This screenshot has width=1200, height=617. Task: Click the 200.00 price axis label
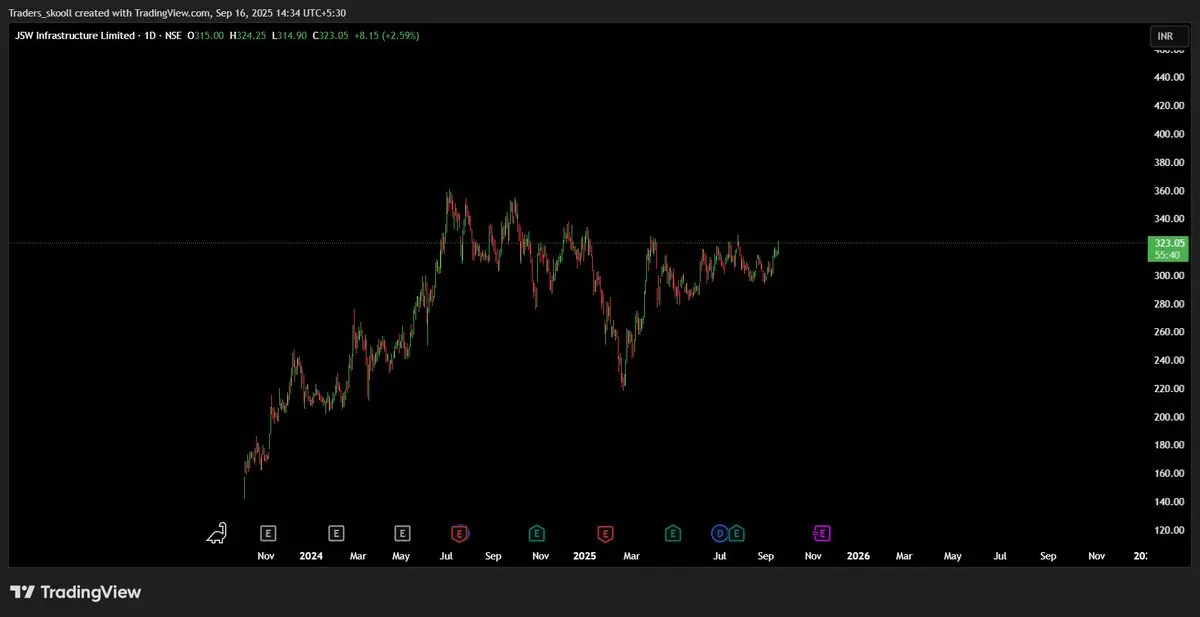click(1169, 417)
